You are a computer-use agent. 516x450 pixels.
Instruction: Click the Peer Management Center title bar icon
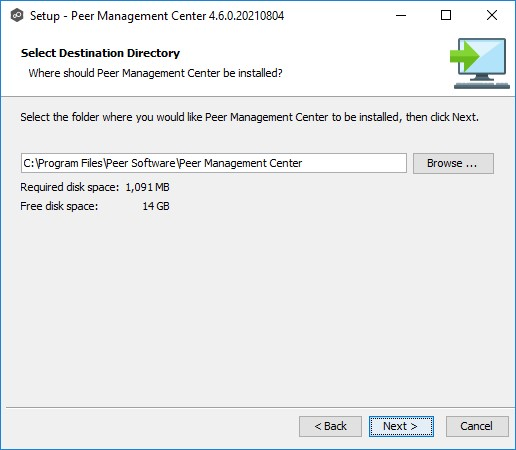click(17, 15)
